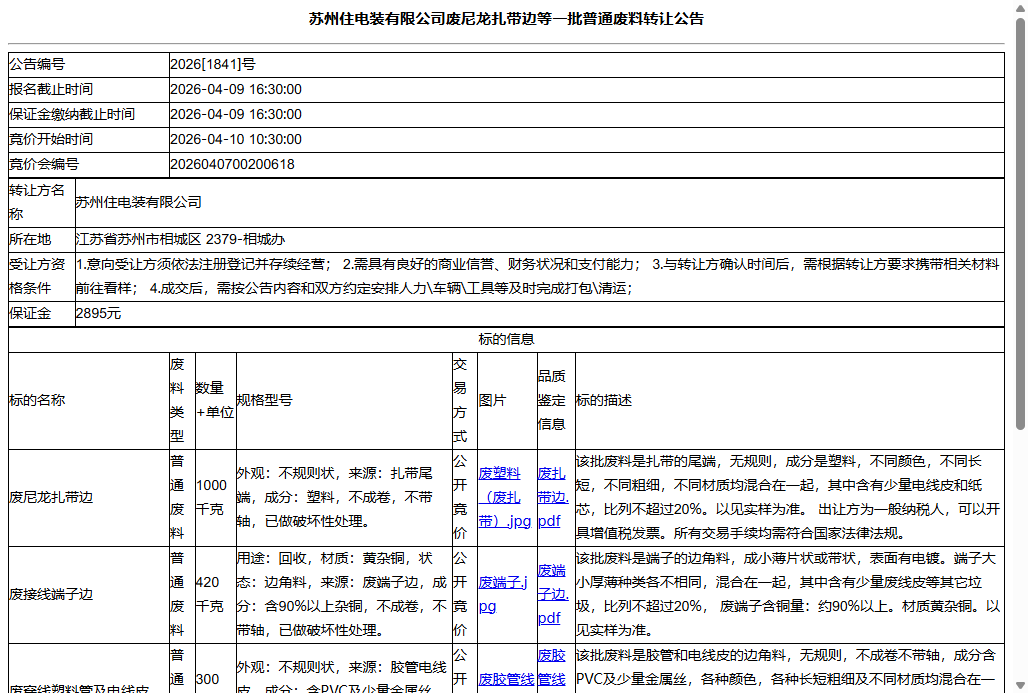This screenshot has width=1028, height=693.
Task: Click bidding start time 2026-04-10 10:30:00
Action: 236,139
